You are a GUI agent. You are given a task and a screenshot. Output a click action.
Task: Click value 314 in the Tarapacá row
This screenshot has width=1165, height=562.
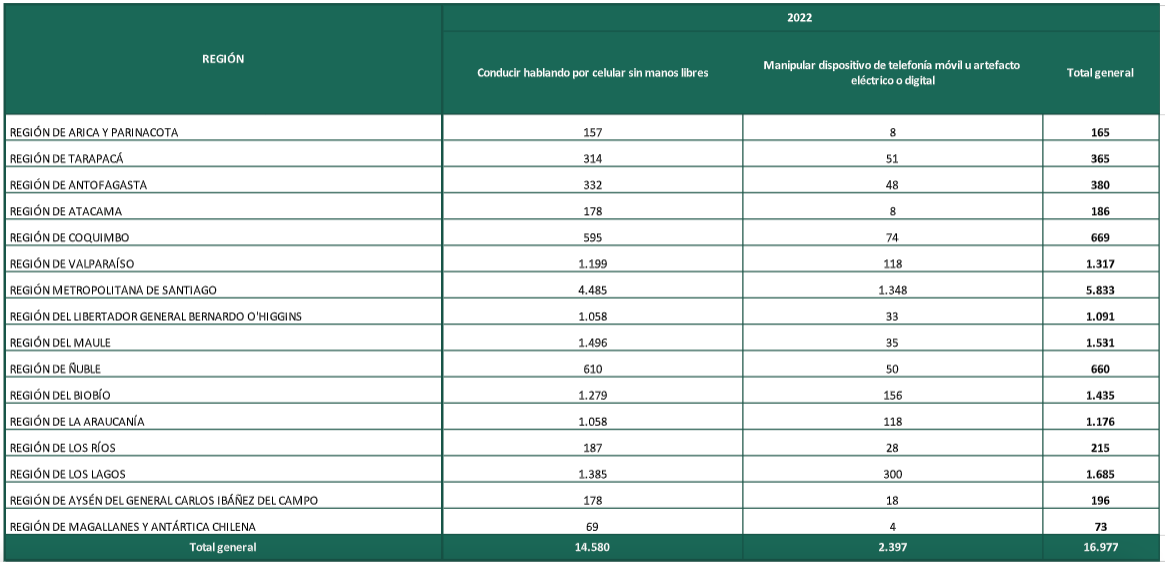pyautogui.click(x=592, y=159)
